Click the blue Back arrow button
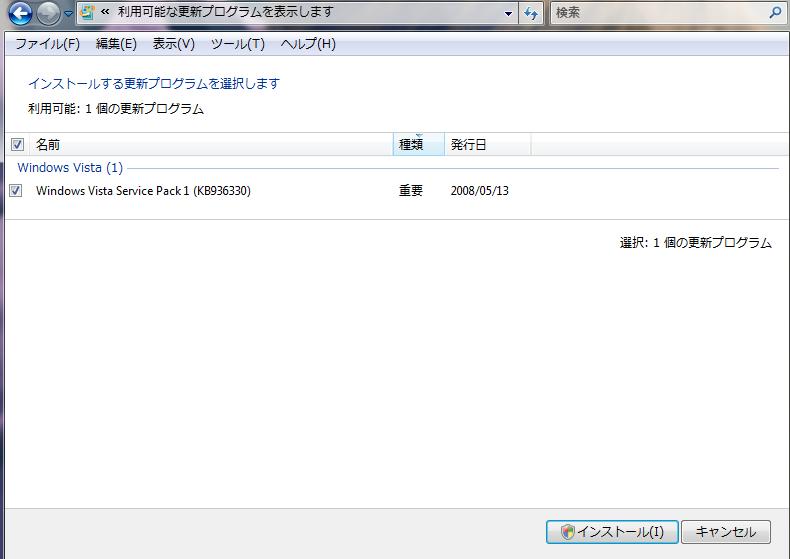The image size is (790, 559). [x=21, y=13]
